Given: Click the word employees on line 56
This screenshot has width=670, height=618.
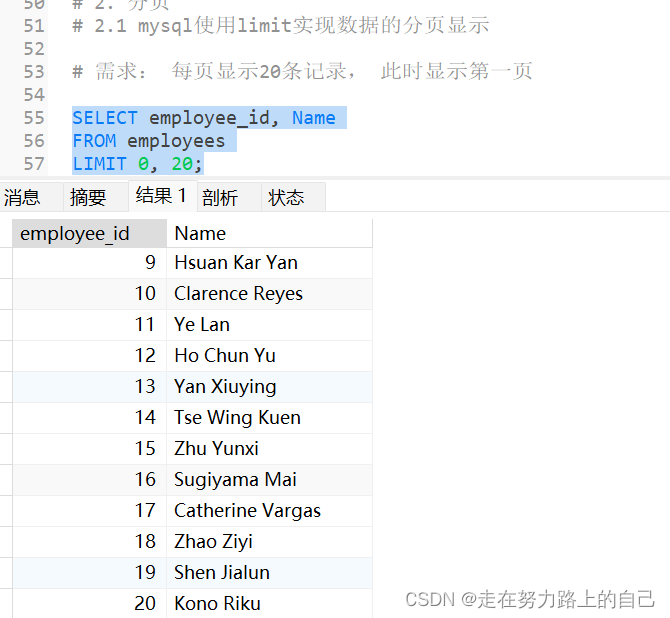Looking at the screenshot, I should pos(176,141).
